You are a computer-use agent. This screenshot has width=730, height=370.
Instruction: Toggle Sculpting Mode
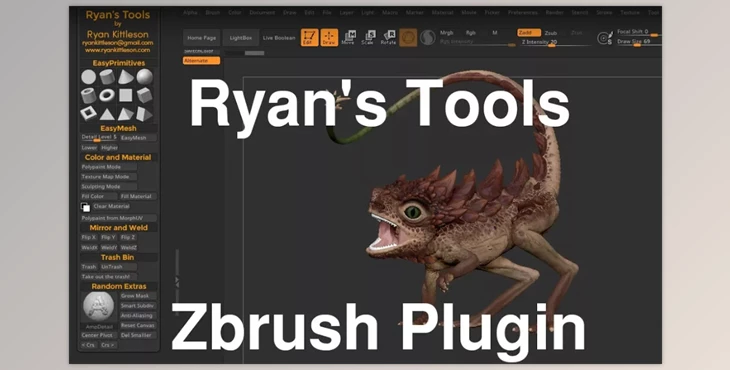coord(109,187)
